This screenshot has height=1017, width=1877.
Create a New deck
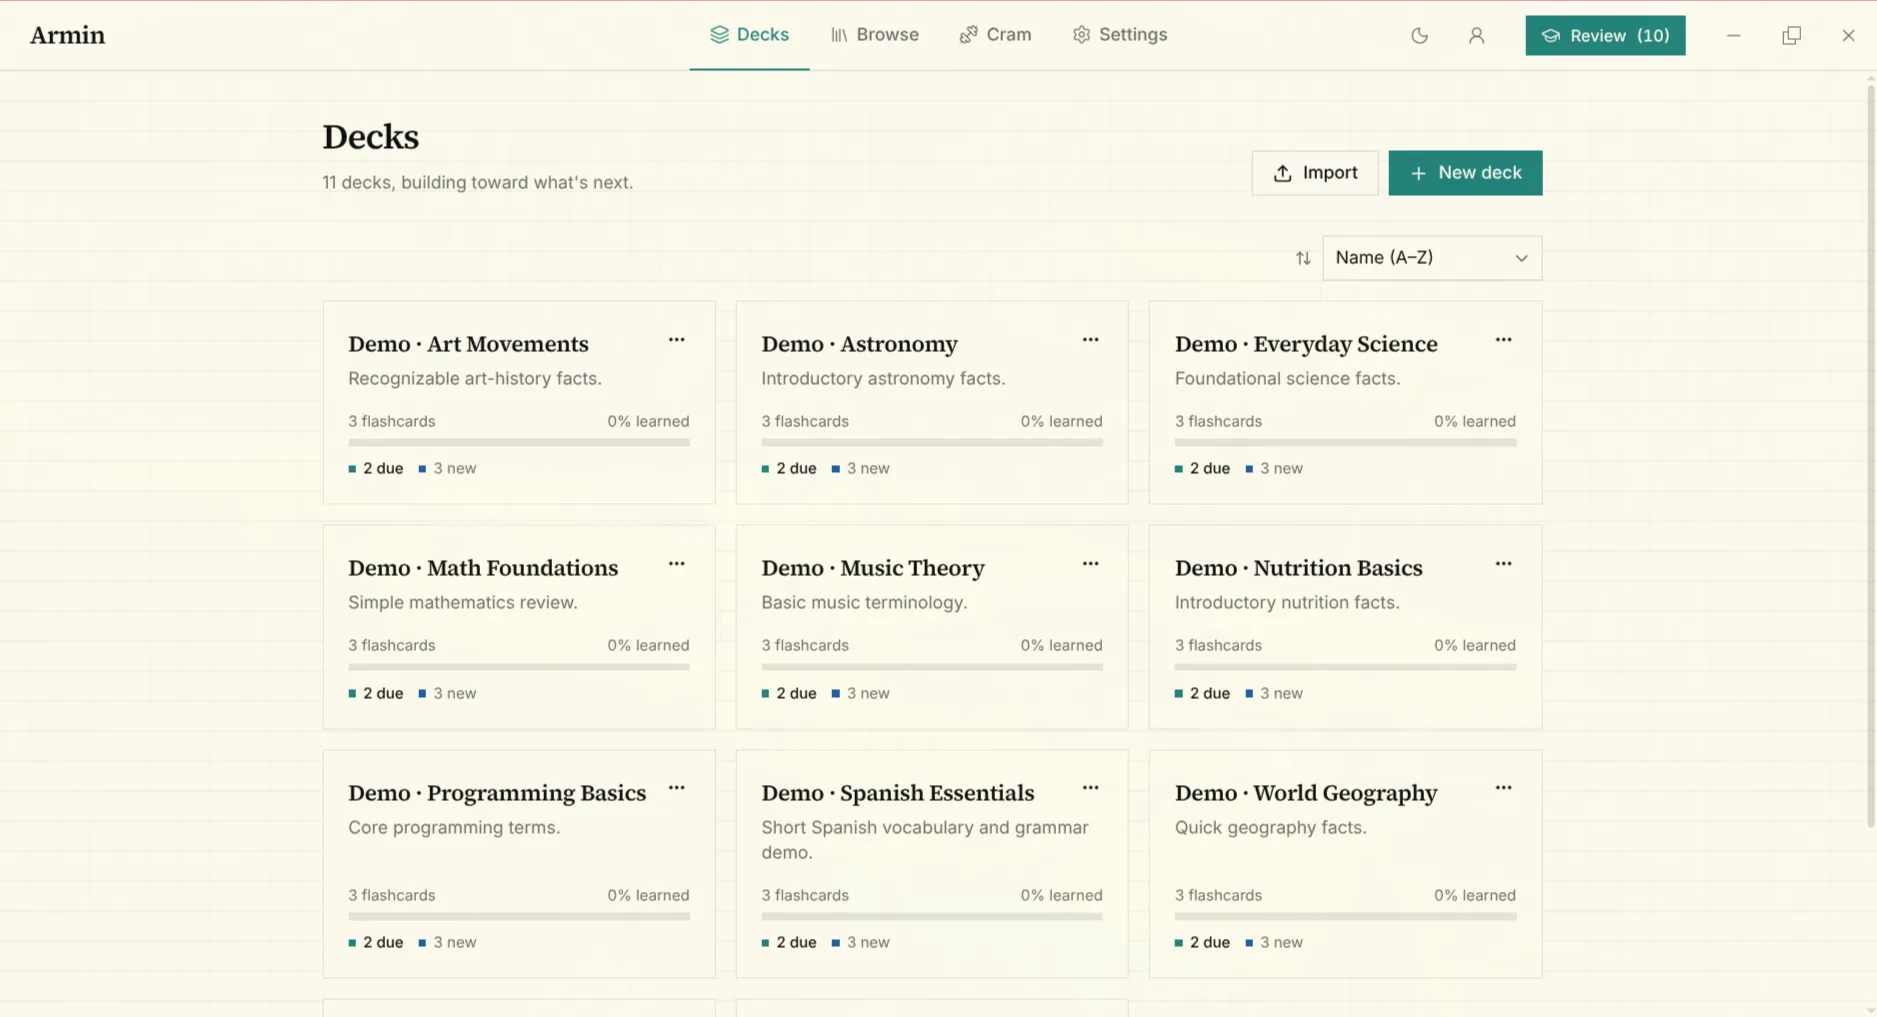click(x=1465, y=173)
